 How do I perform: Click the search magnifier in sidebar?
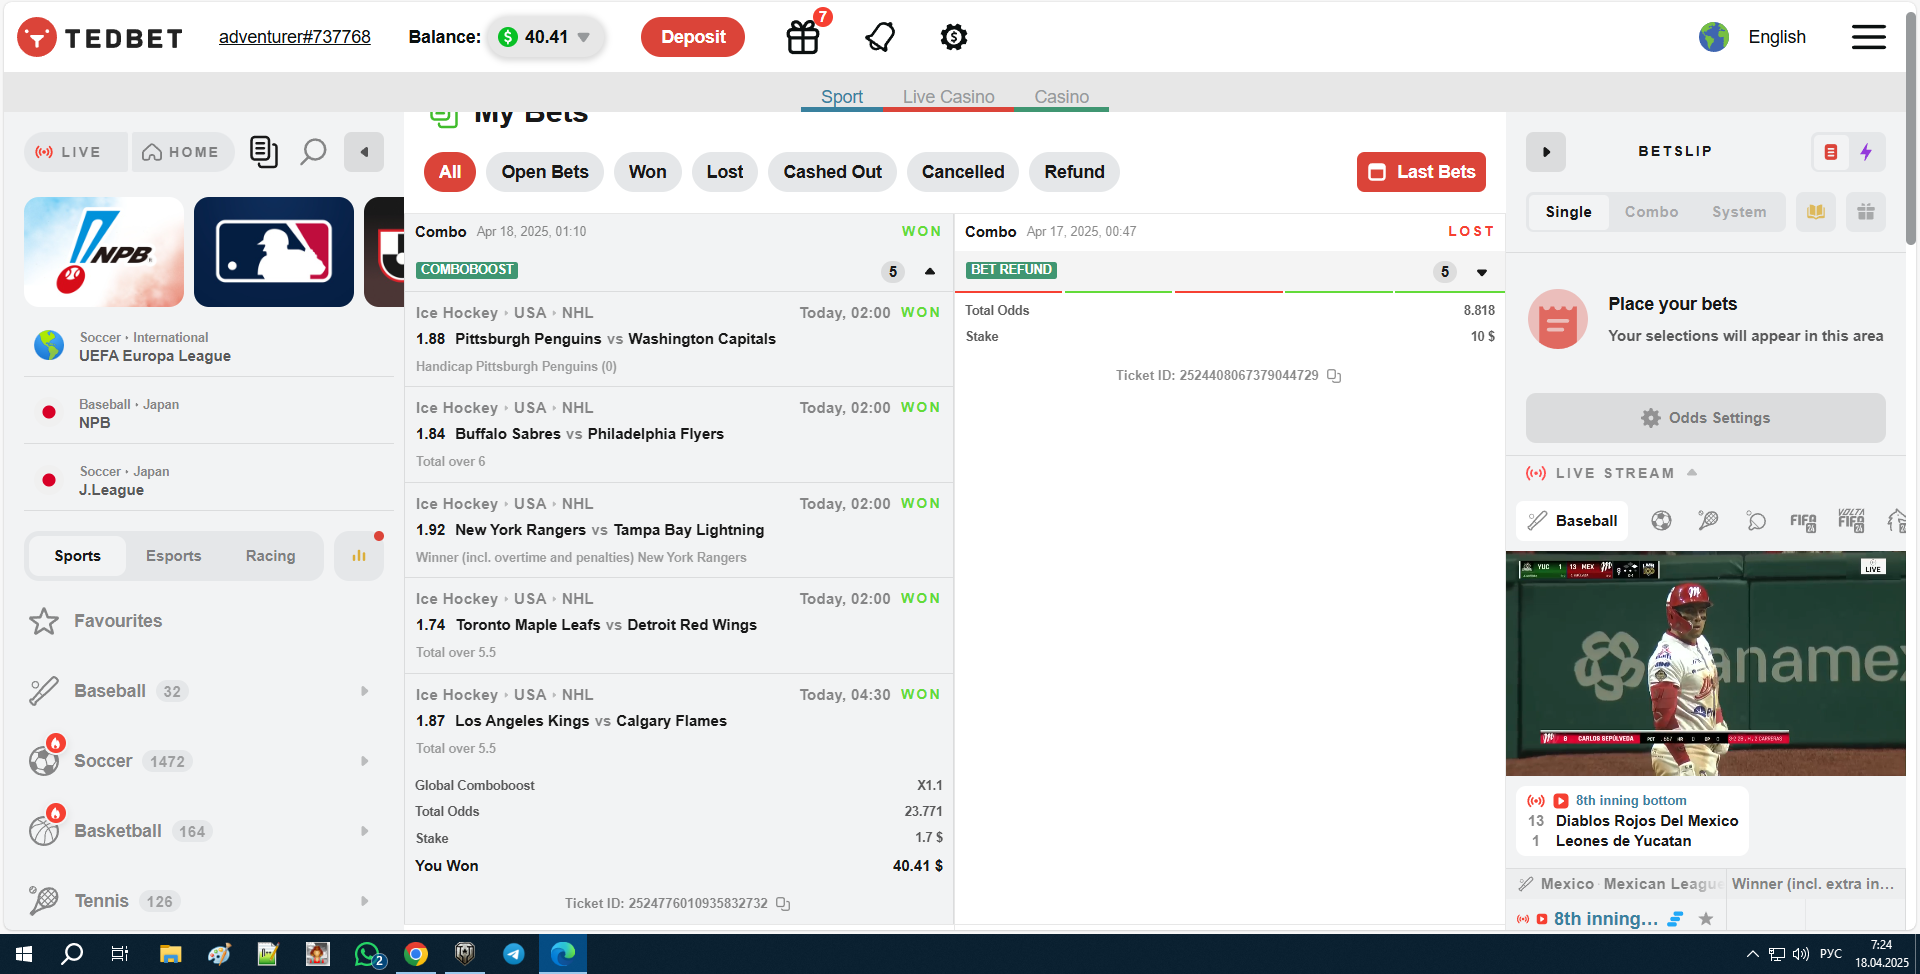coord(313,152)
